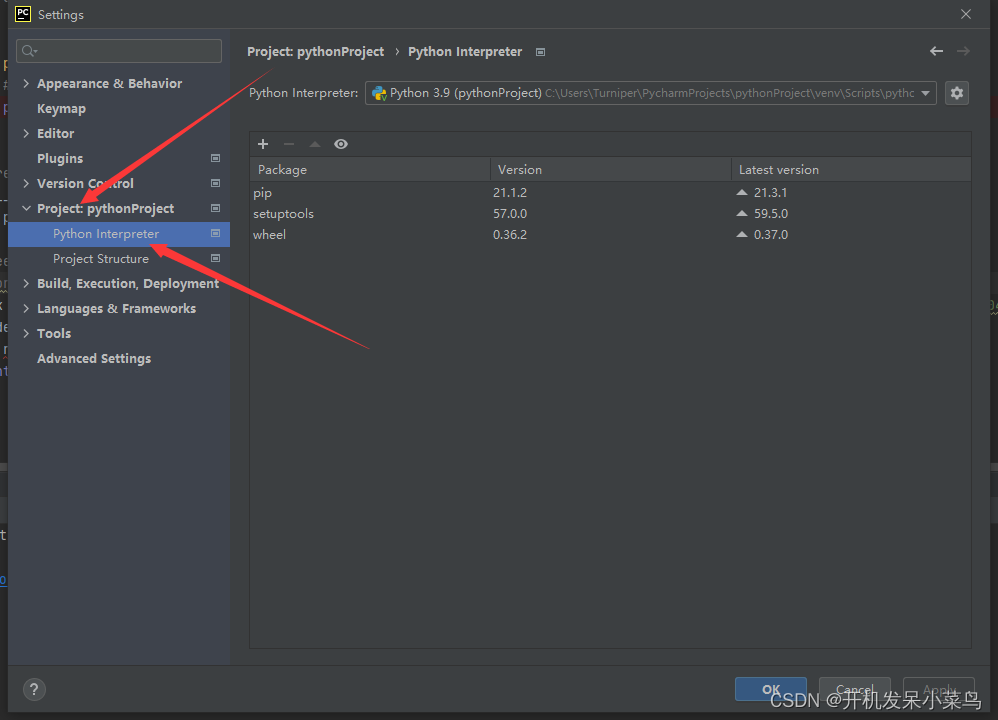998x720 pixels.
Task: Click the uninstall package minus icon
Action: (289, 144)
